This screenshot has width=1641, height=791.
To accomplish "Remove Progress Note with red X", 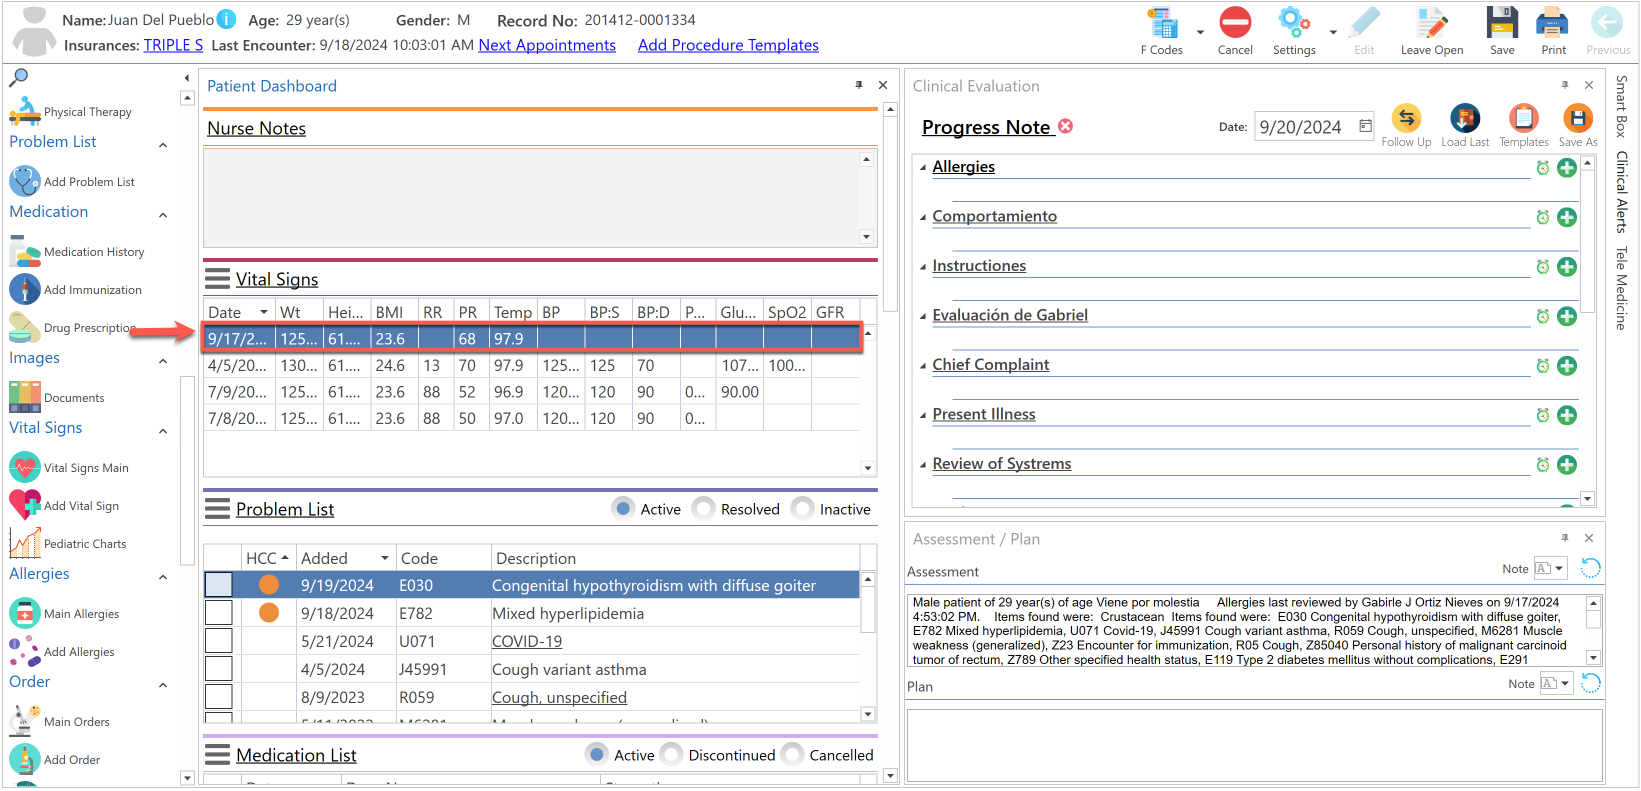I will click(x=1066, y=126).
